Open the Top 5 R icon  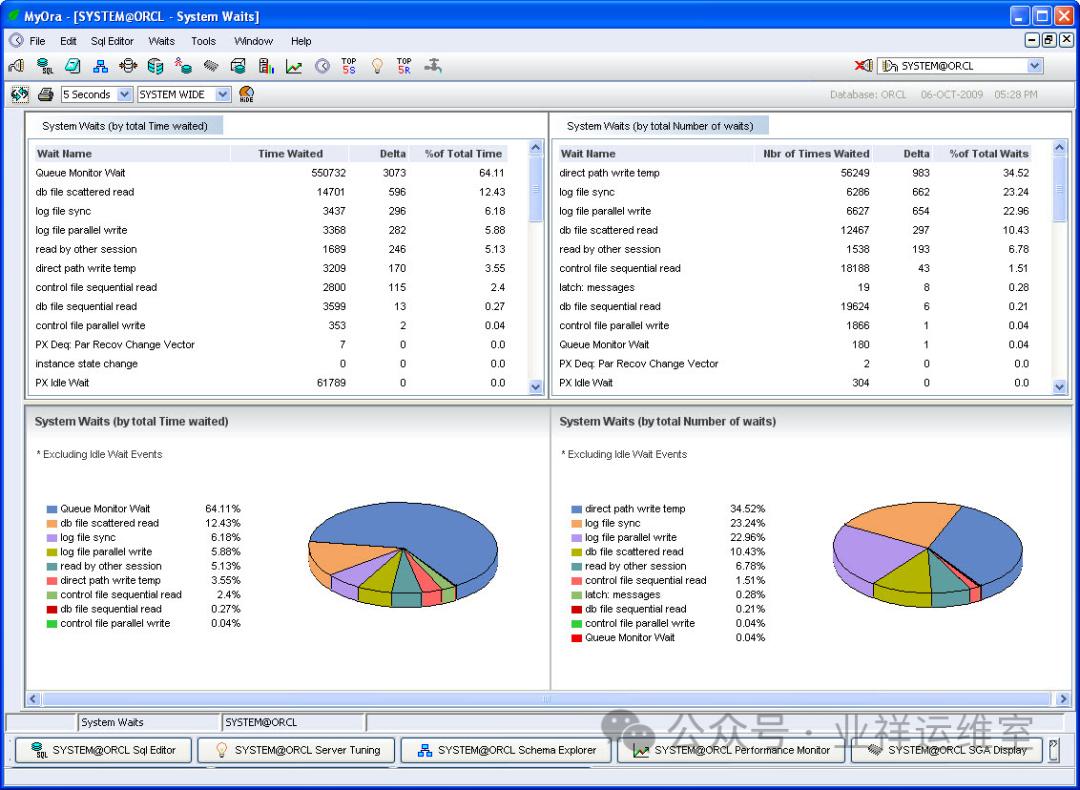pyautogui.click(x=404, y=66)
